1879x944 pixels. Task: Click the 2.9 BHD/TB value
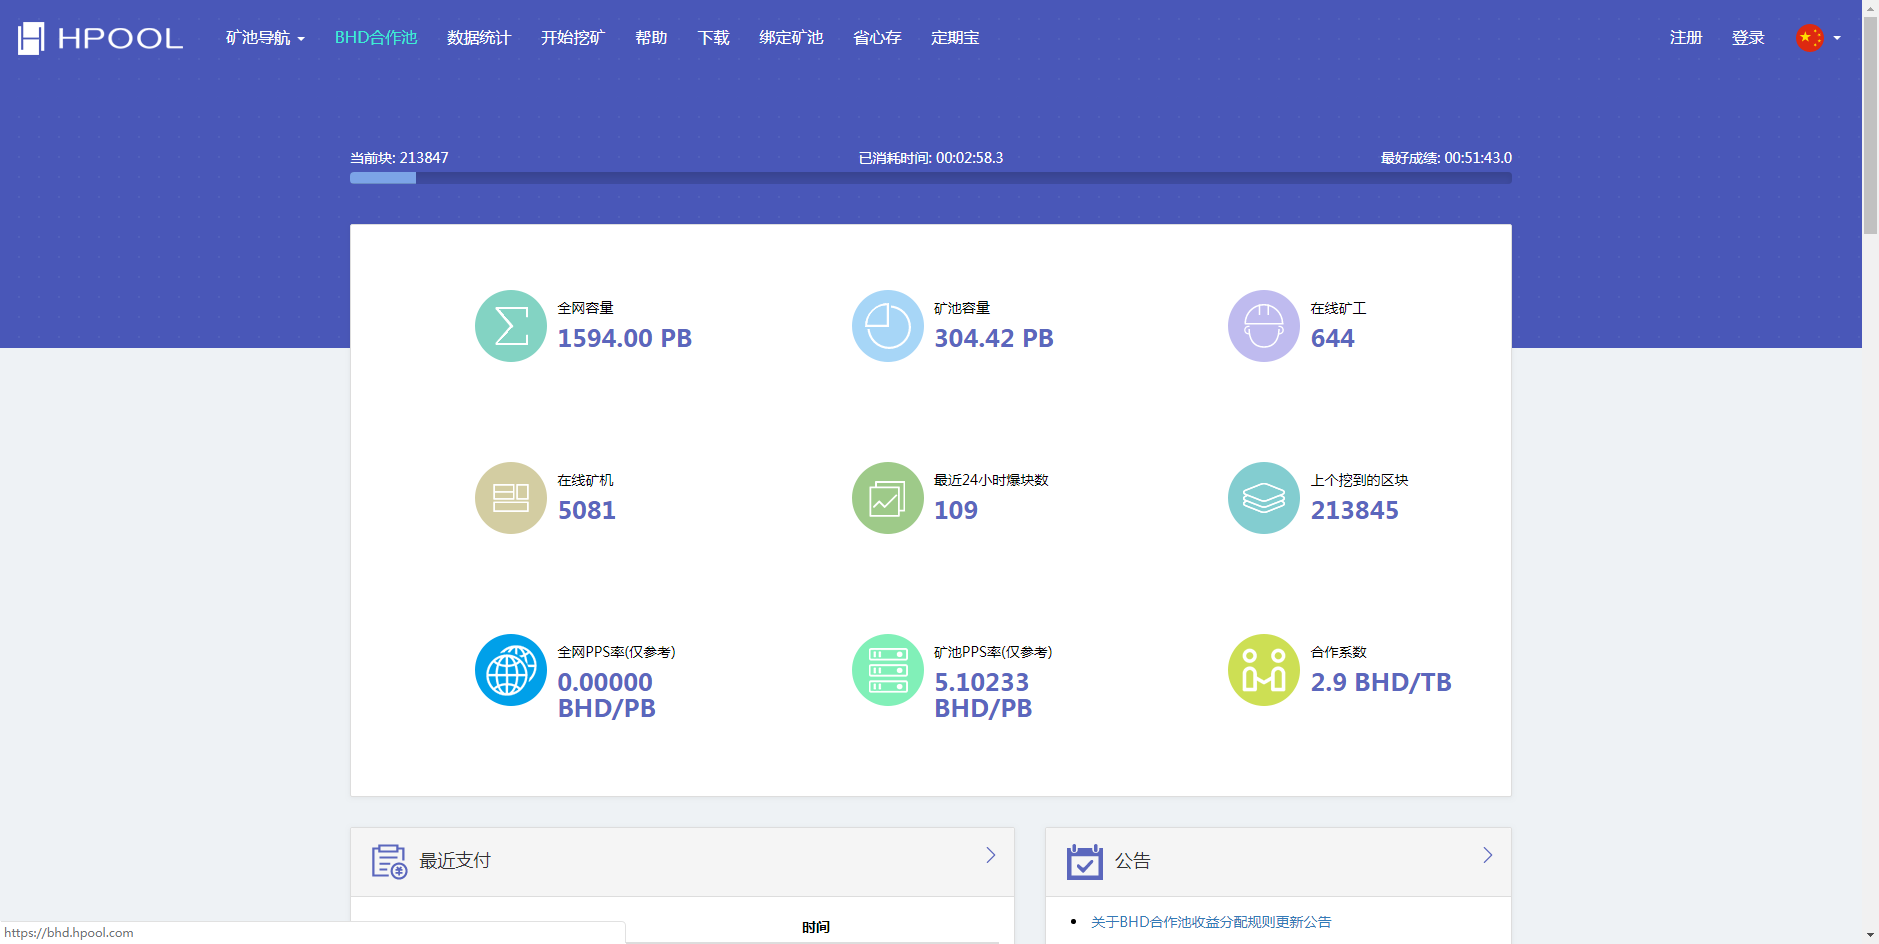(1381, 683)
